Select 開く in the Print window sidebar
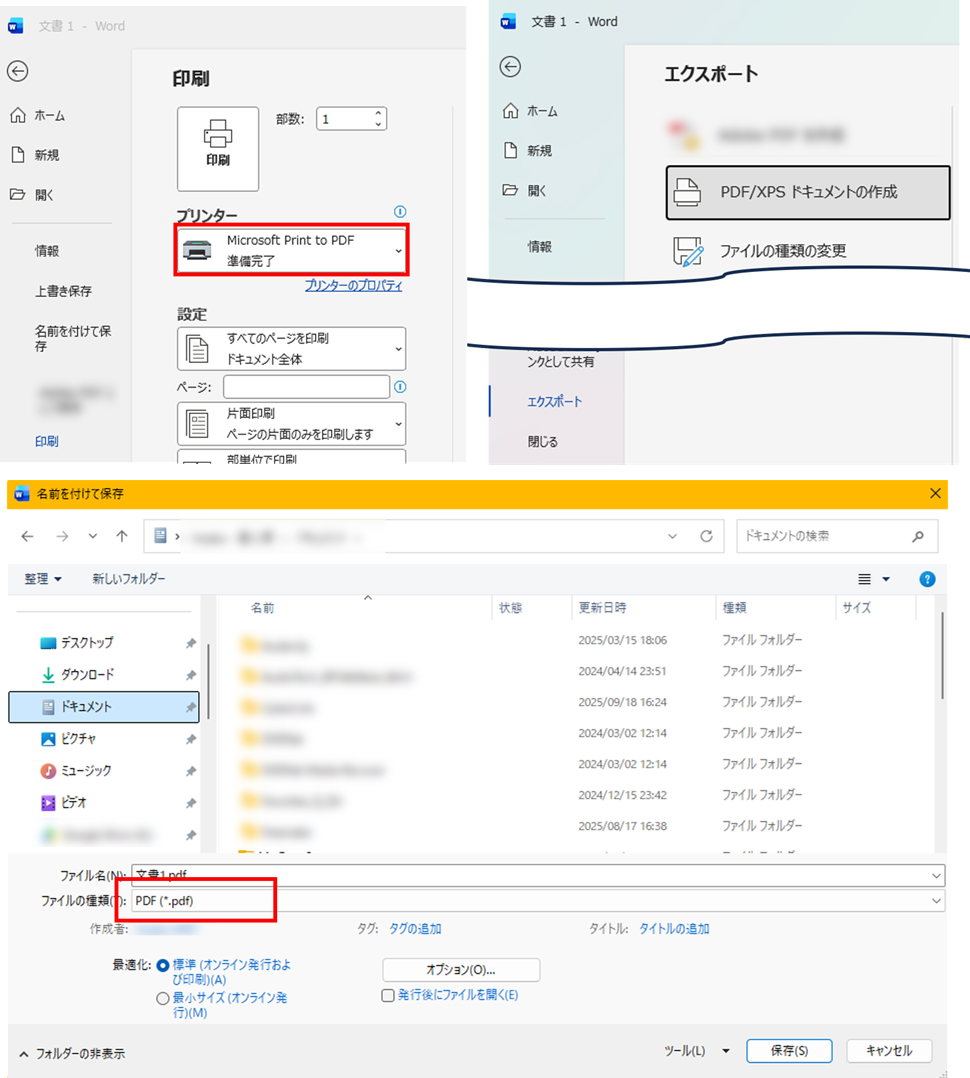The height and width of the screenshot is (1078, 970). coord(34,195)
